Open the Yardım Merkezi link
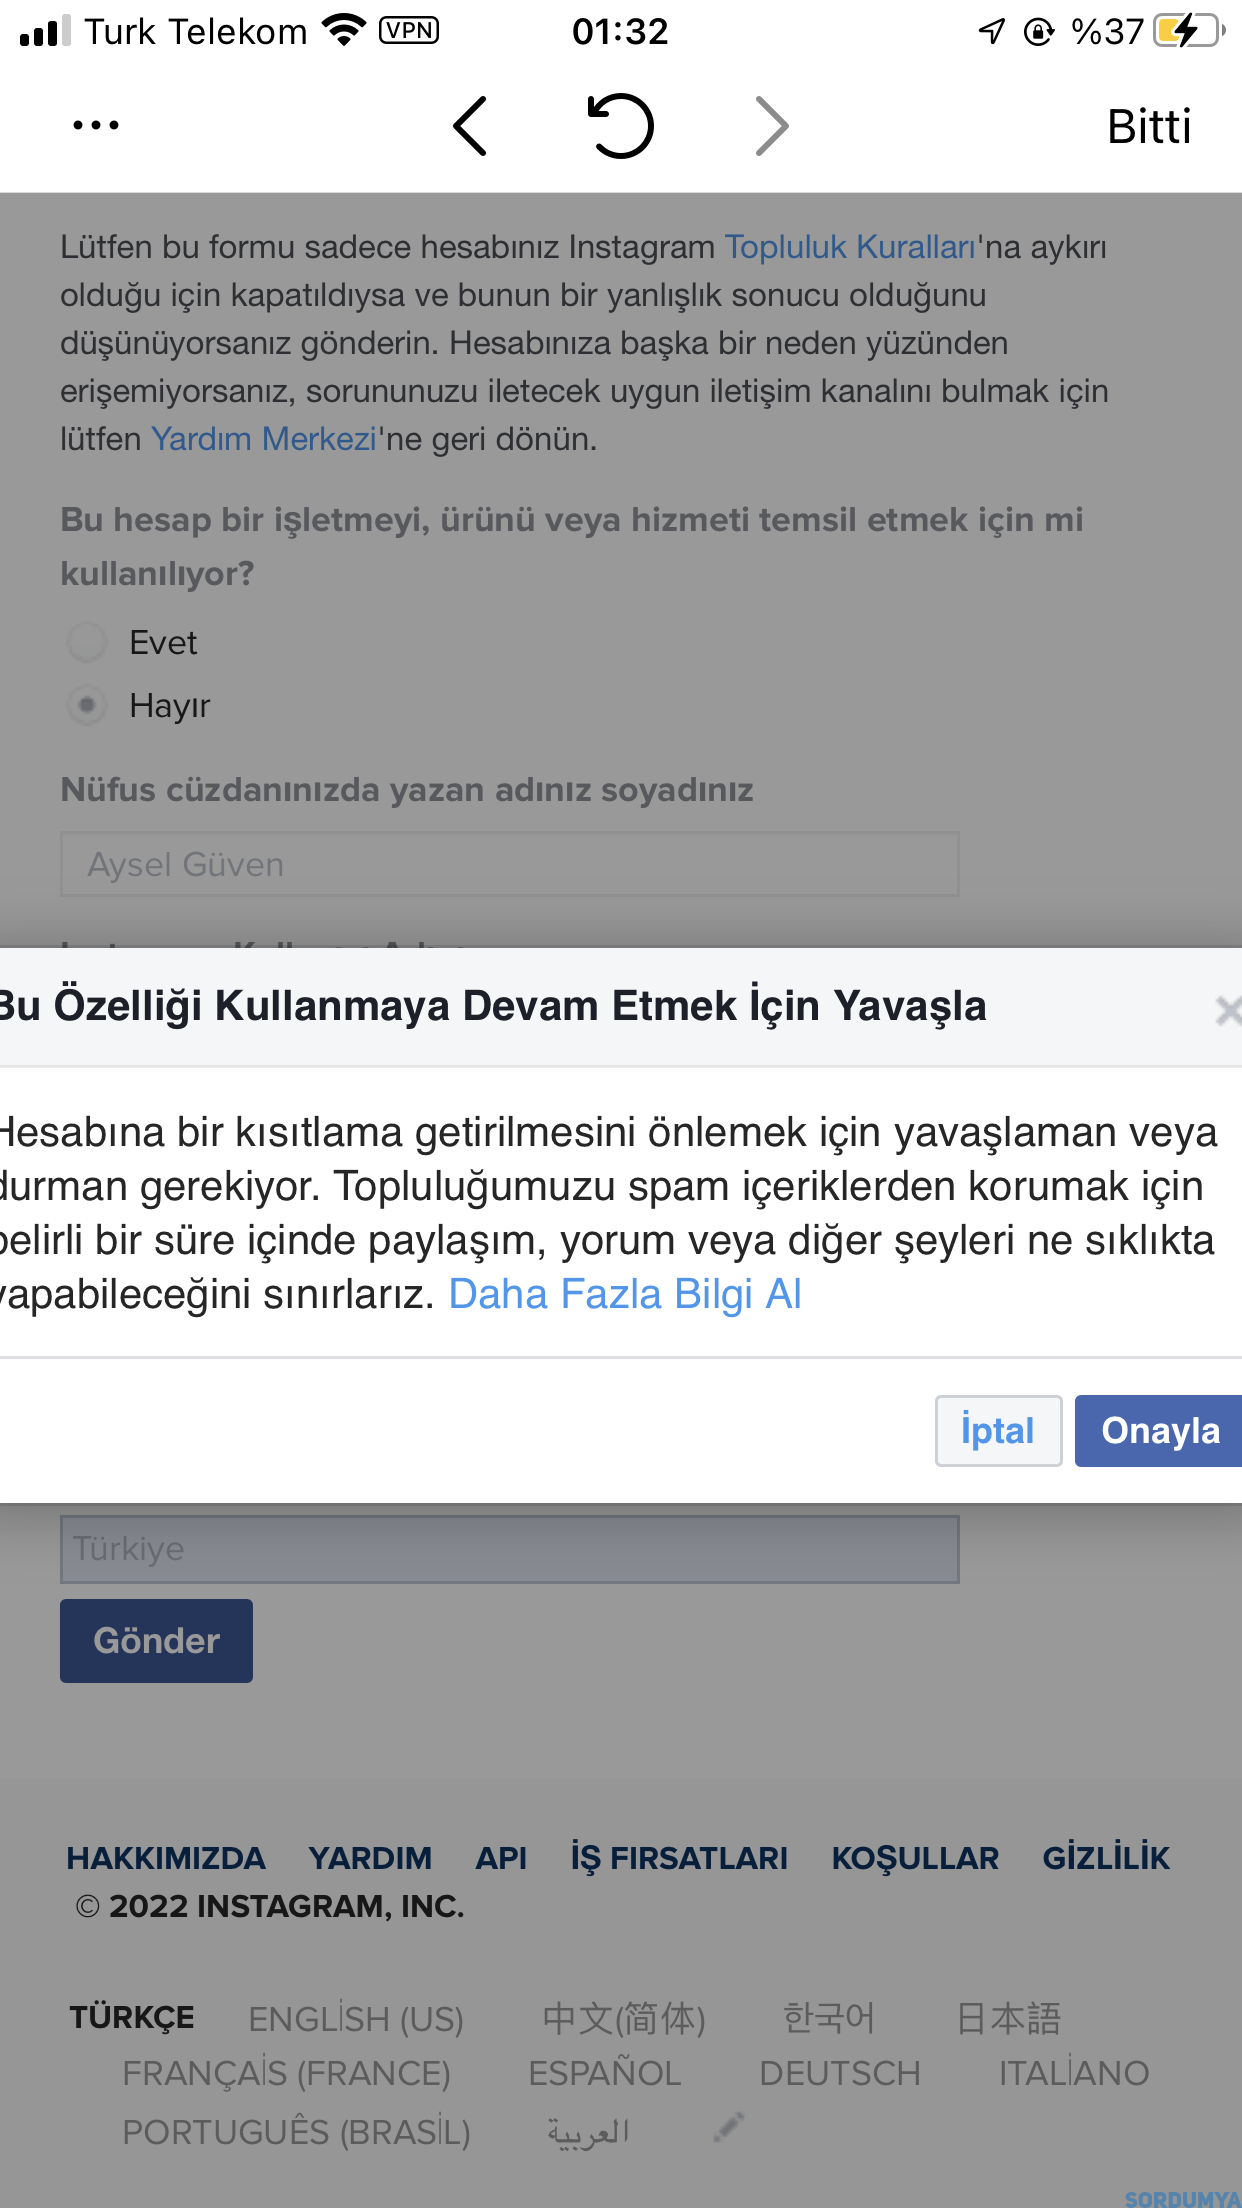Screen dimensions: 1242x2208 tap(264, 439)
